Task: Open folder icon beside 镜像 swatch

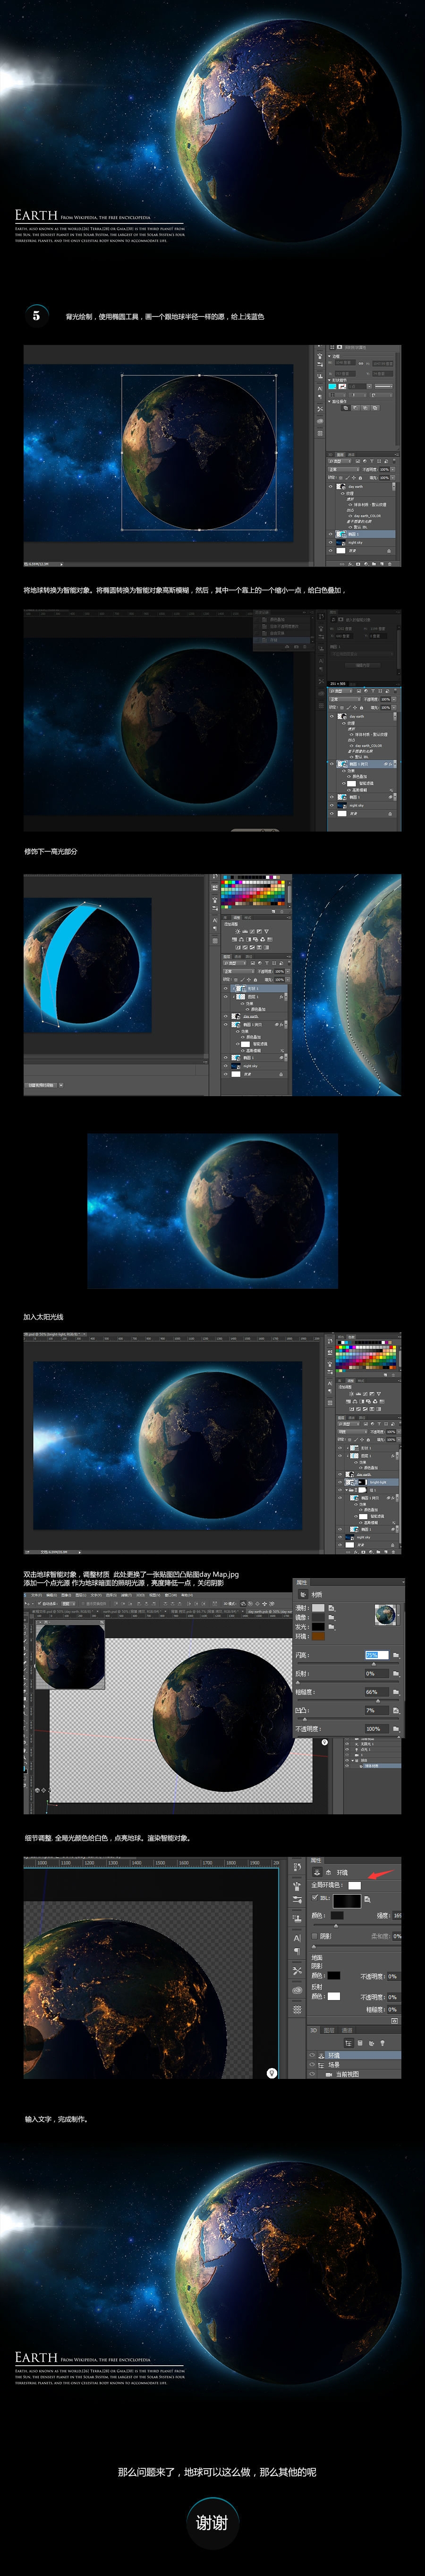Action: tap(332, 1618)
